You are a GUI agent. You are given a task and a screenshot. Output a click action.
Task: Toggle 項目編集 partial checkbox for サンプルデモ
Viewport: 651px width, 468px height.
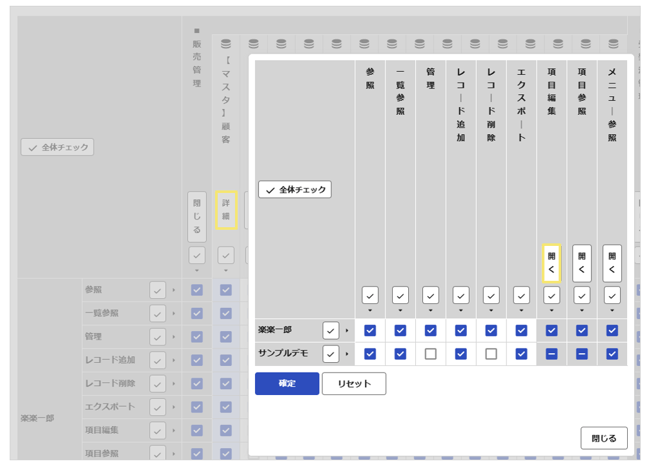click(x=551, y=354)
